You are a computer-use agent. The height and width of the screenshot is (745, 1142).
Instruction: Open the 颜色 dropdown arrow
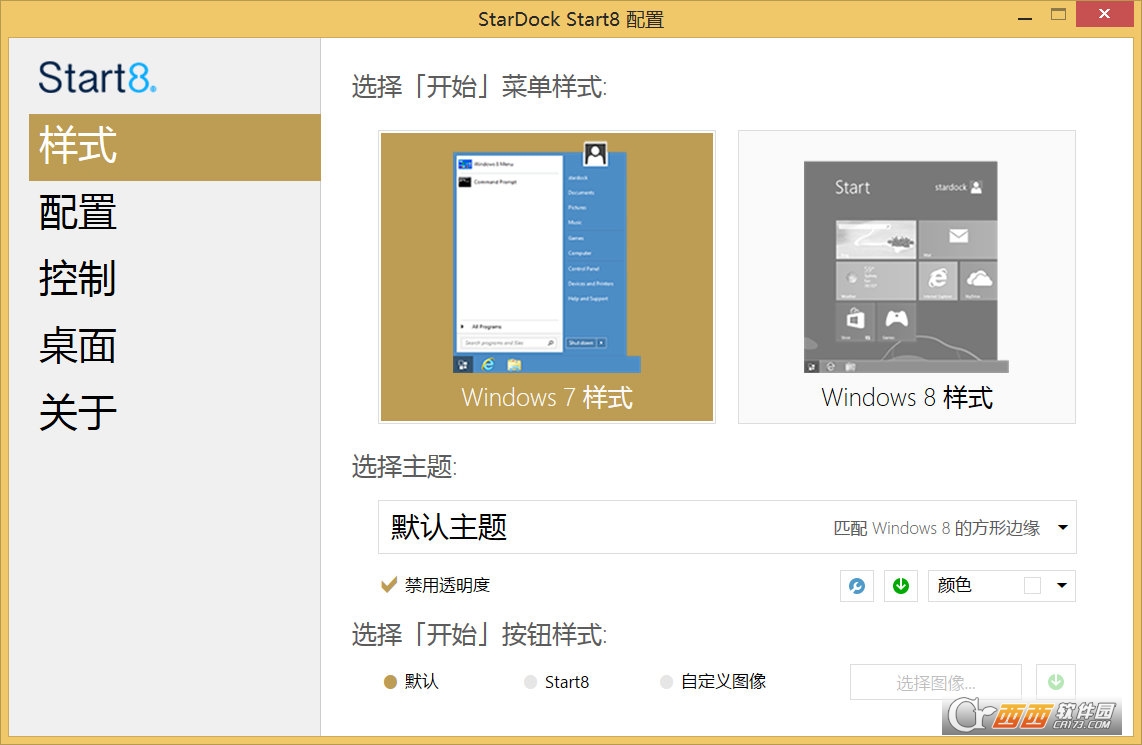click(x=1062, y=586)
